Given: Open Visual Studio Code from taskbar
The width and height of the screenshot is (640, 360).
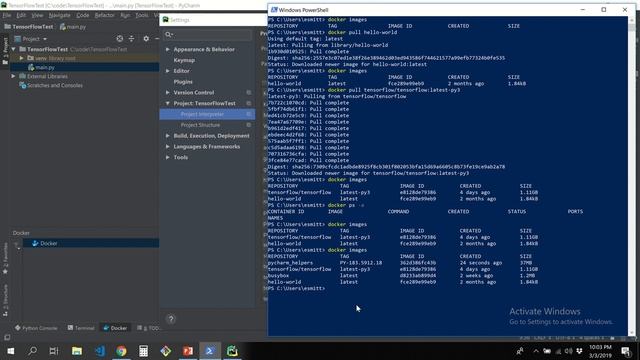Looking at the screenshot, I should coord(99,351).
